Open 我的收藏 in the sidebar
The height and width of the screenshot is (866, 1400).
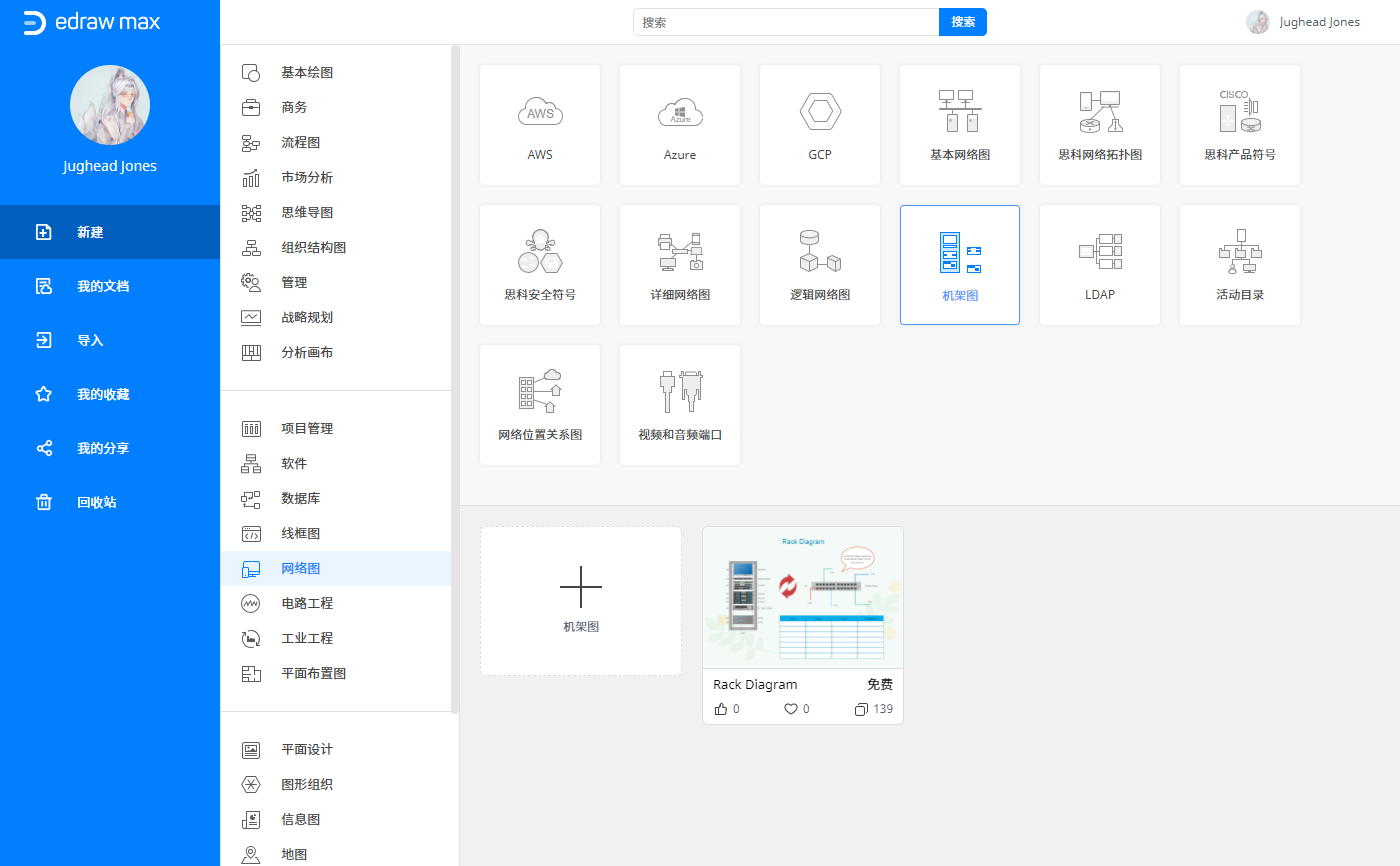tap(110, 394)
